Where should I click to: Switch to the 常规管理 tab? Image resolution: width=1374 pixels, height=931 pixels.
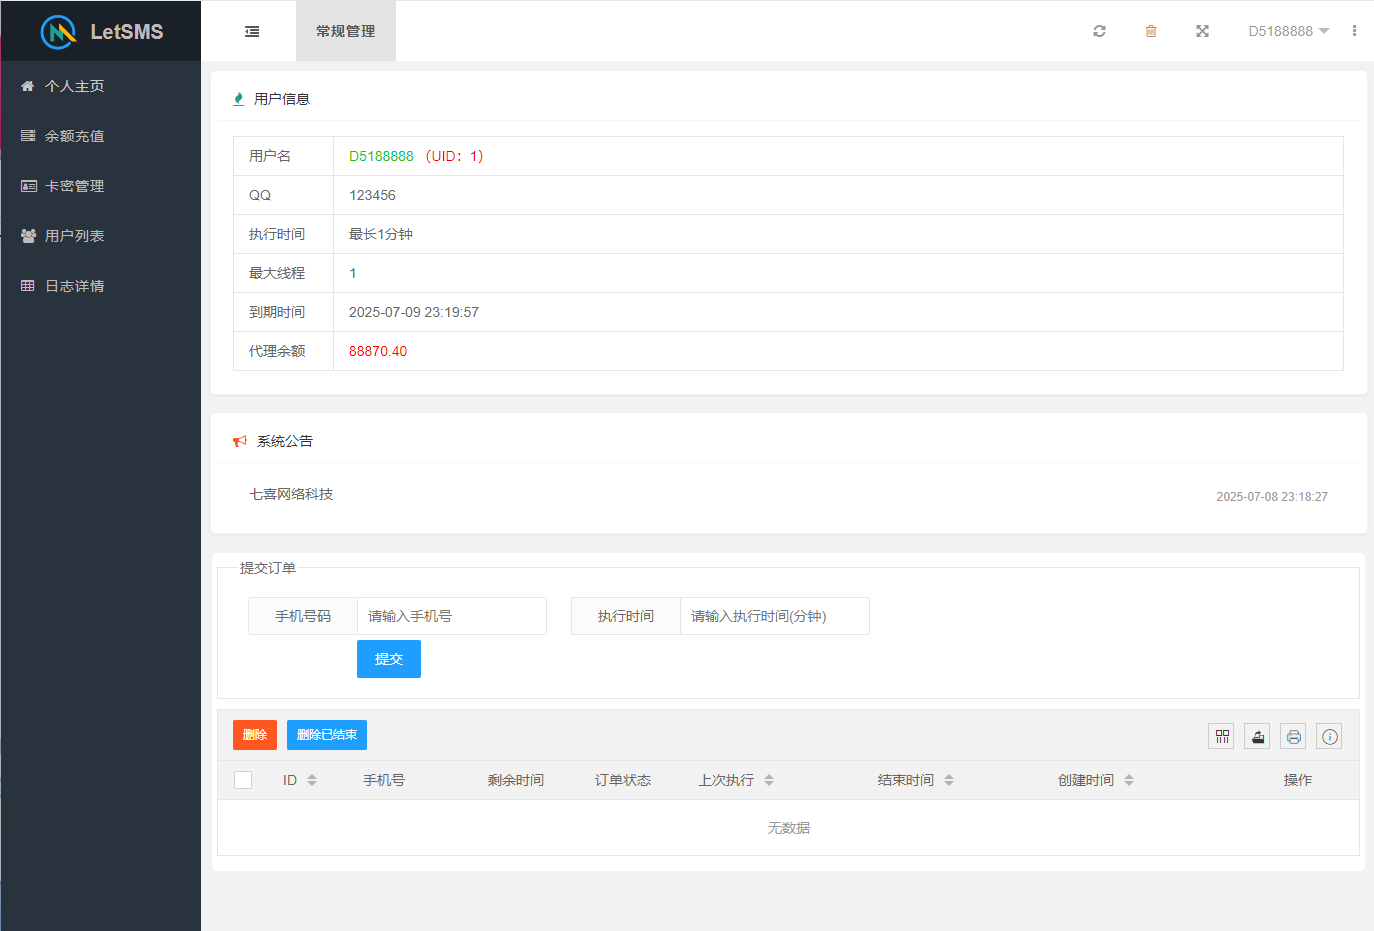[x=345, y=31]
